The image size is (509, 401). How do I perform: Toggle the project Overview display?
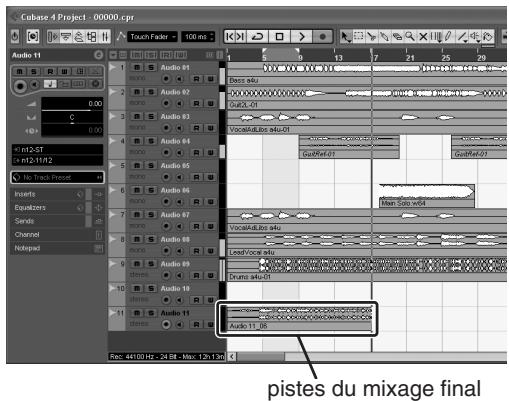click(x=79, y=36)
